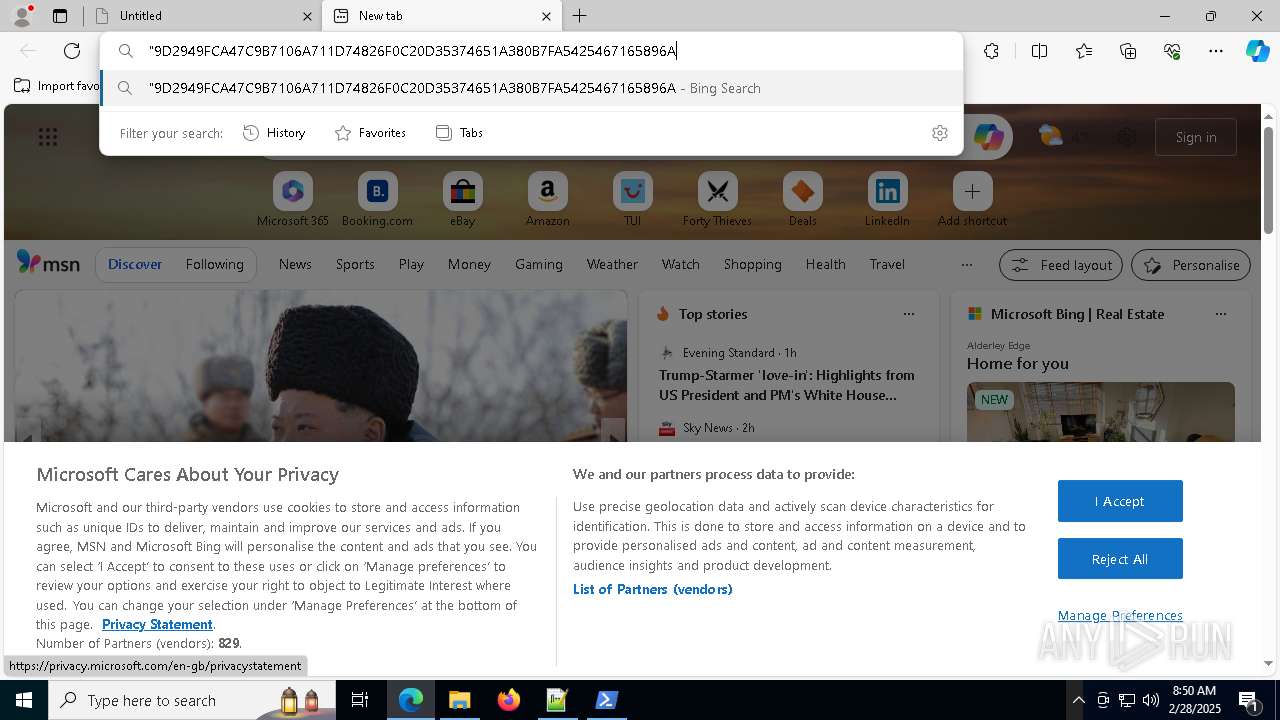This screenshot has height=720, width=1280.
Task: Launch the Copilot sidebar icon
Action: click(x=1257, y=51)
